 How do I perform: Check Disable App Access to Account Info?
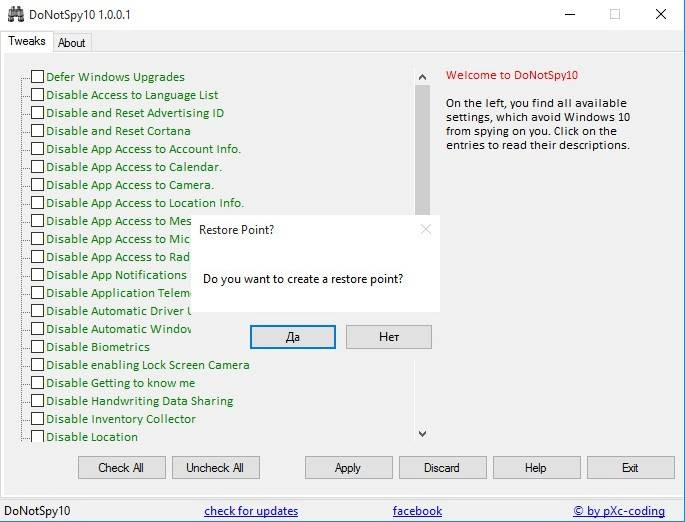pos(38,149)
